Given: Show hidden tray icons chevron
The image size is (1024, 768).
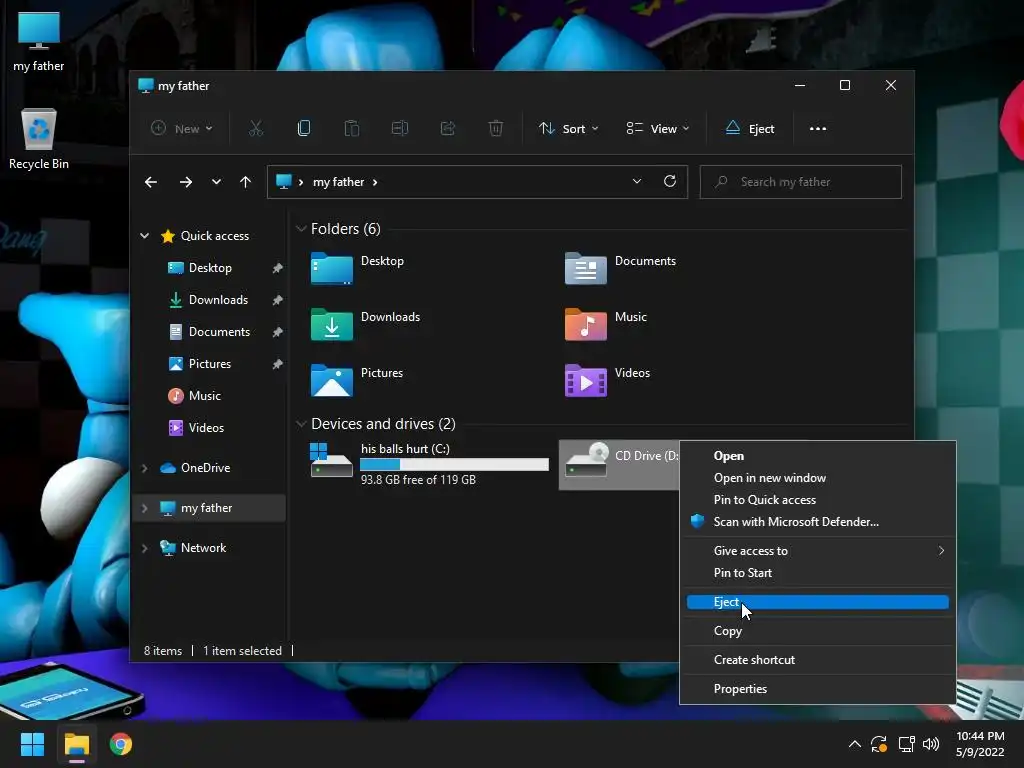Looking at the screenshot, I should [854, 744].
